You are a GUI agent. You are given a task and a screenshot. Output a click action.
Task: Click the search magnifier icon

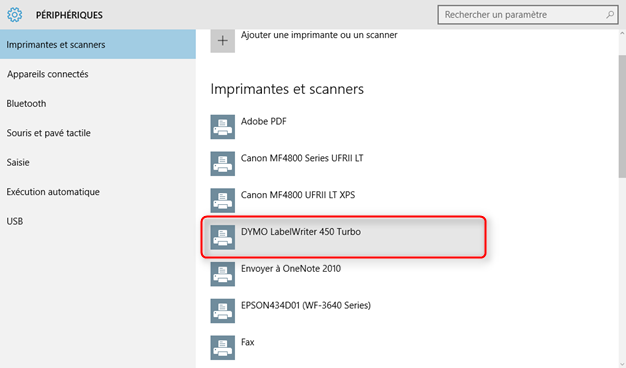(x=610, y=15)
